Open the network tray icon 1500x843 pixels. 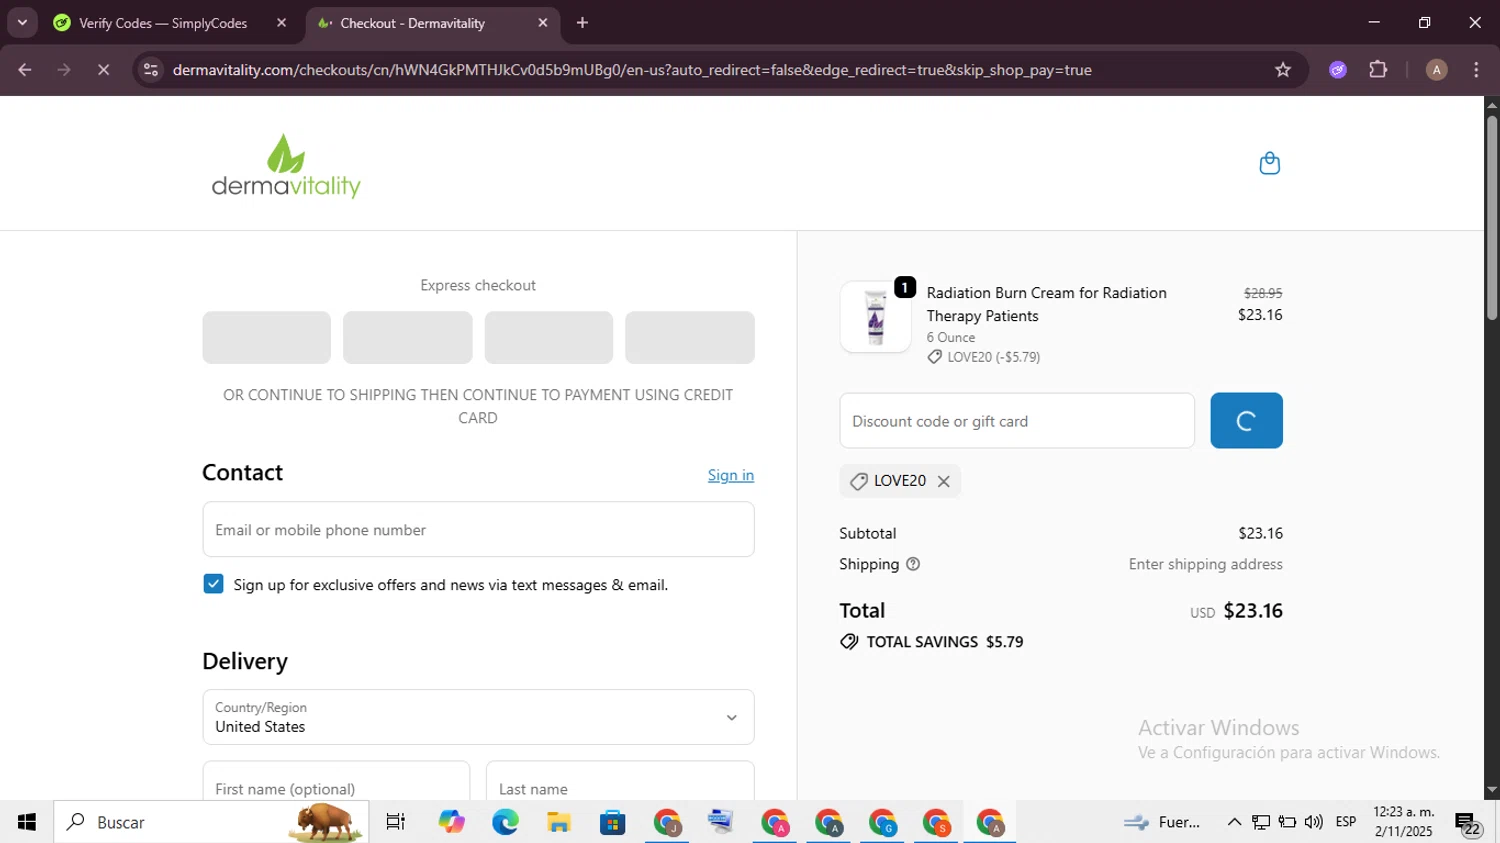pos(1261,822)
